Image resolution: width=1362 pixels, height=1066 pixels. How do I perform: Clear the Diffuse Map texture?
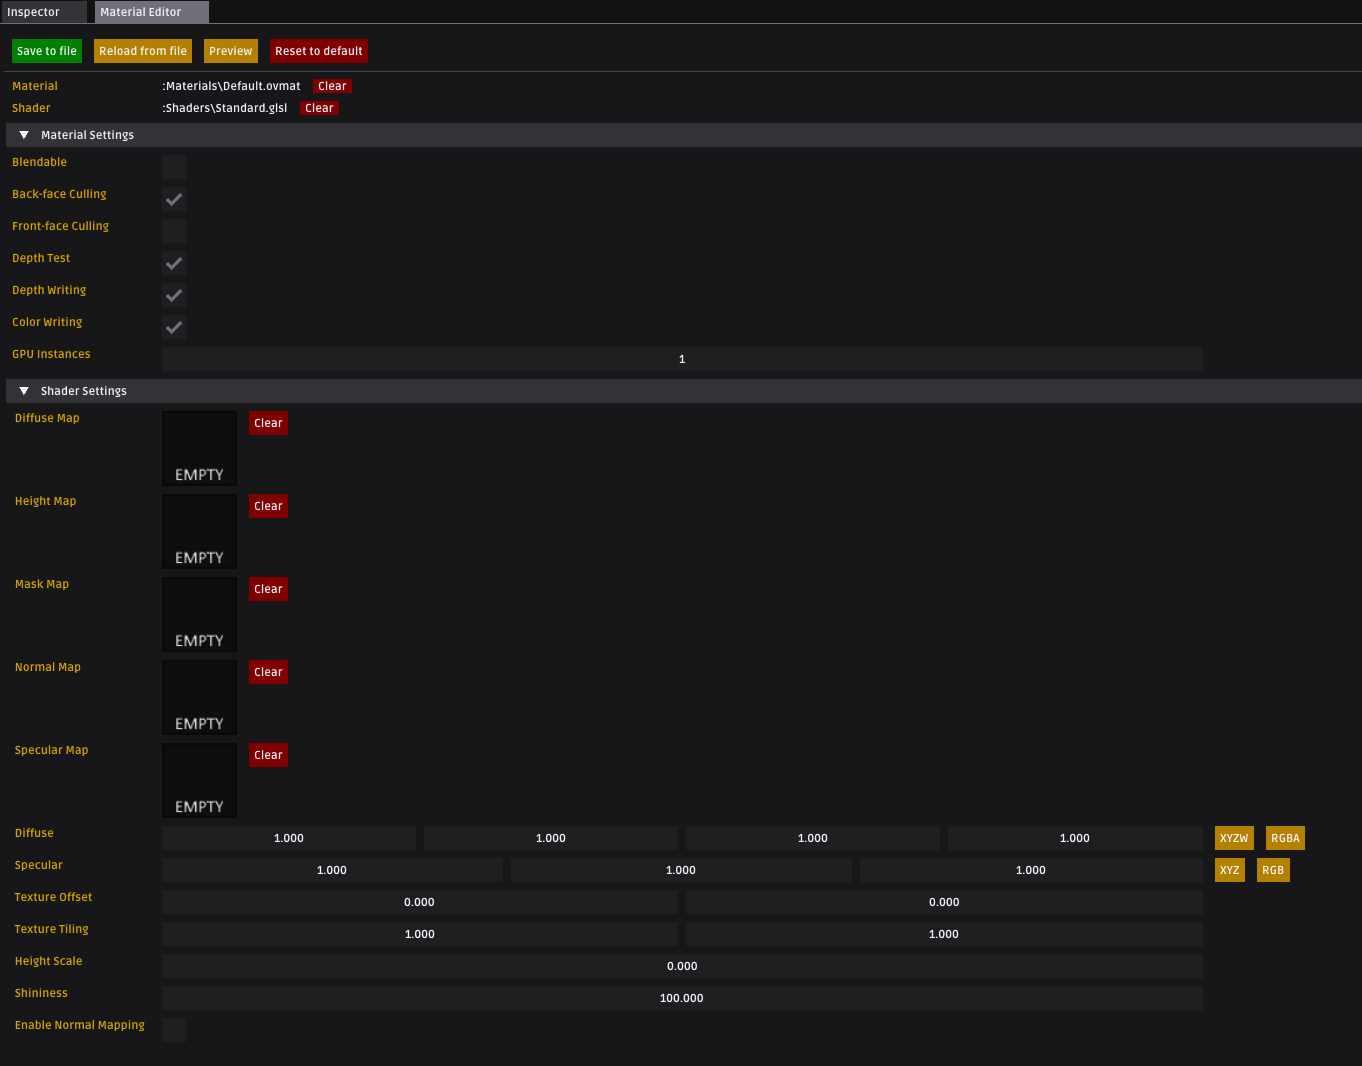[x=268, y=423]
